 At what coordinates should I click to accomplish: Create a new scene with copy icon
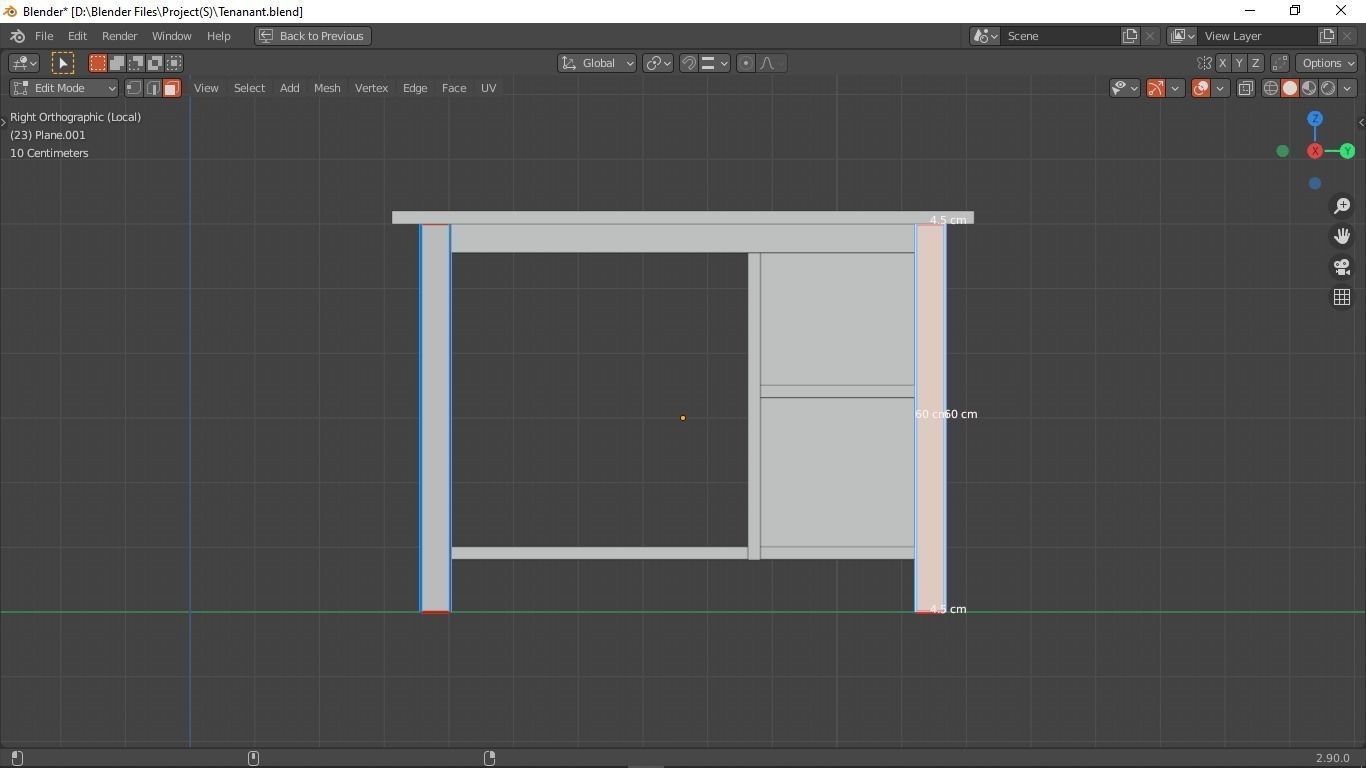(x=1131, y=36)
